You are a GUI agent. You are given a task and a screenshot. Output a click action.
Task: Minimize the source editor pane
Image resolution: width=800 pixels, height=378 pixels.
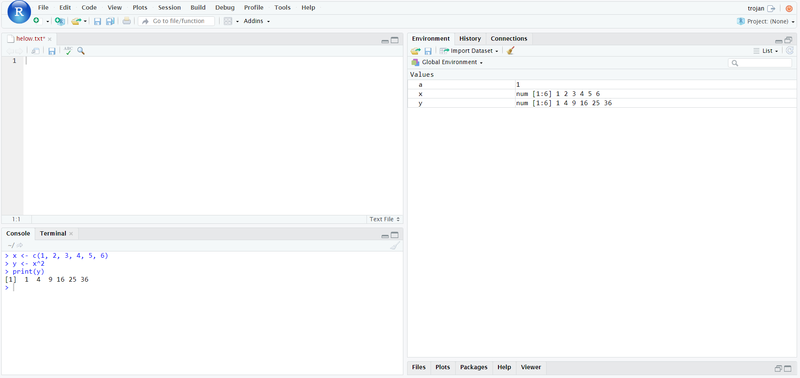(x=385, y=41)
